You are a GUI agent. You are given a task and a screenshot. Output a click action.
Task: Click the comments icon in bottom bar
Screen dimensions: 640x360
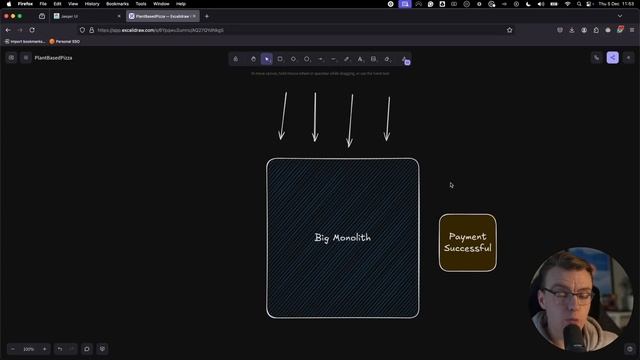[87, 349]
